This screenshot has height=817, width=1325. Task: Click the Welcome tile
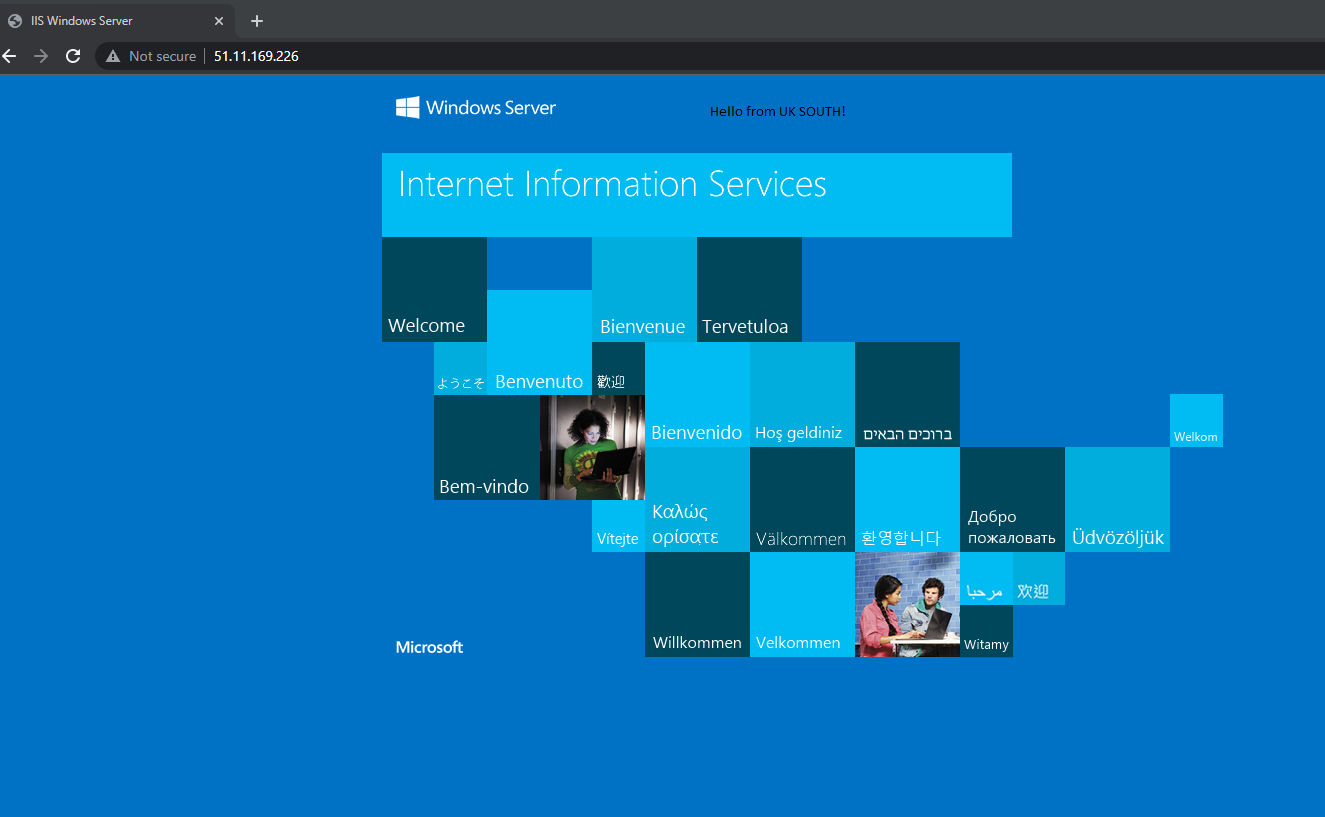[434, 290]
